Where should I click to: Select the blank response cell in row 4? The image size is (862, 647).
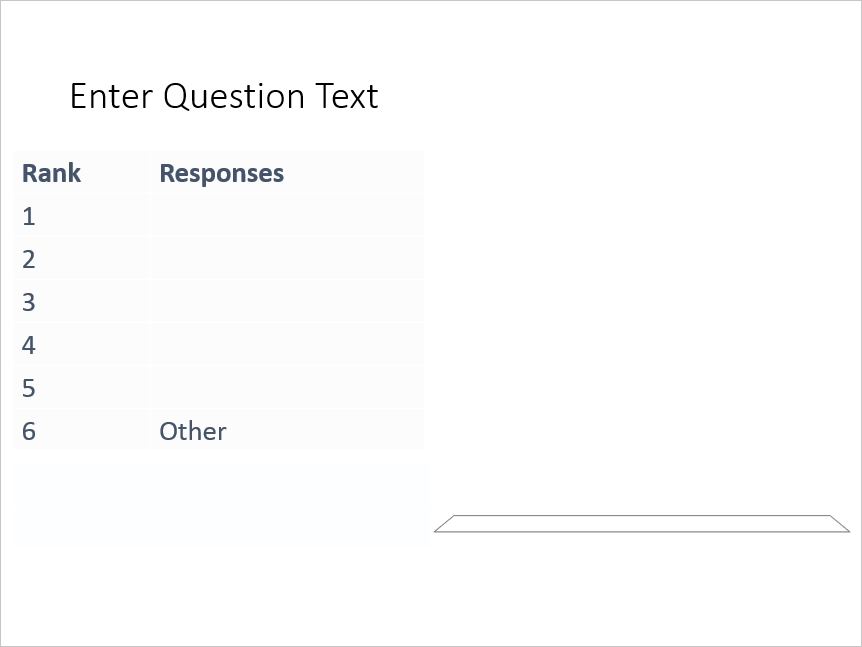tap(287, 345)
